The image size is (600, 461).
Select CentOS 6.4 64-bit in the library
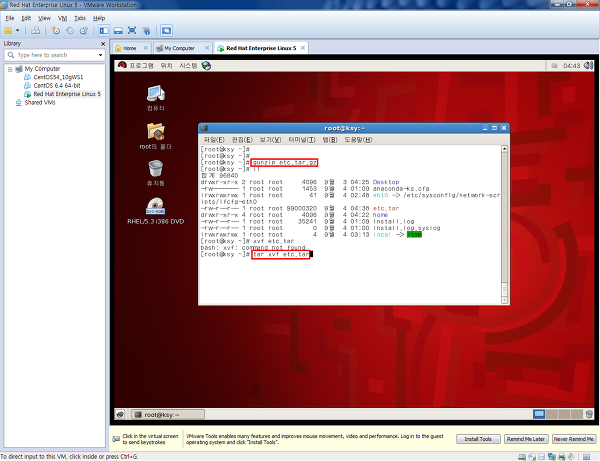pyautogui.click(x=57, y=86)
